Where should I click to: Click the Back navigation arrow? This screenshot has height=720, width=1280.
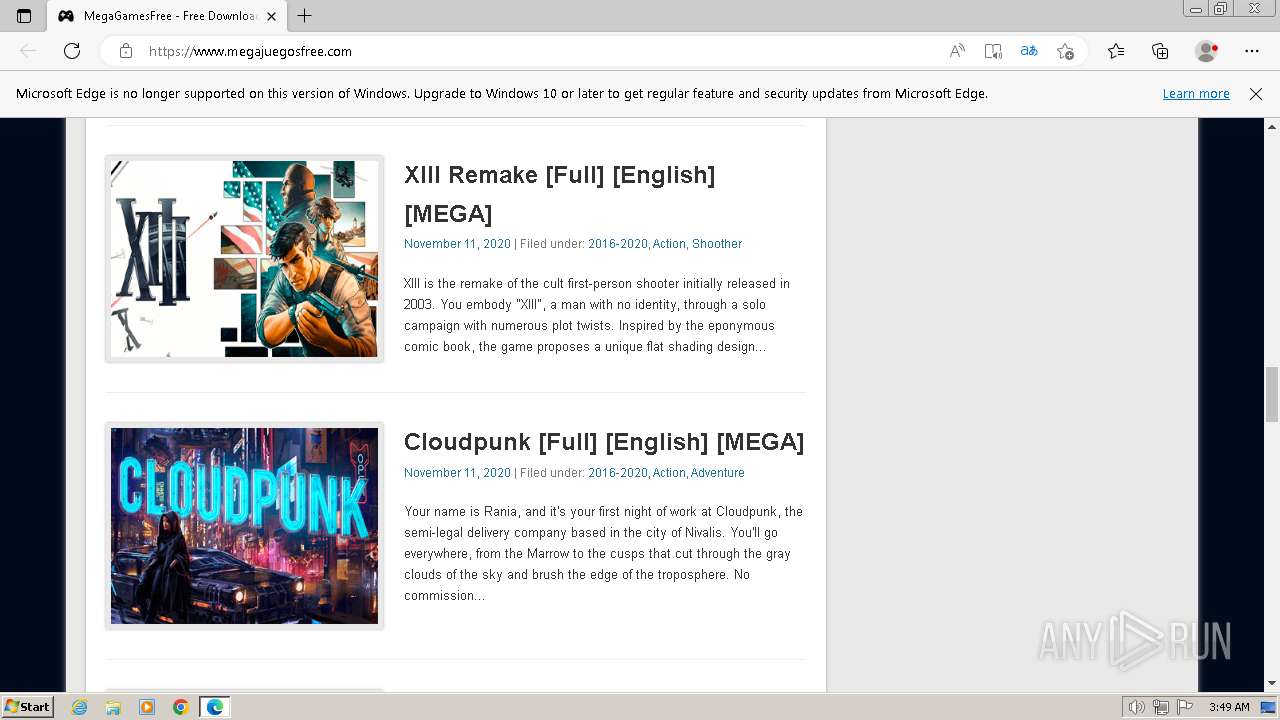[28, 51]
